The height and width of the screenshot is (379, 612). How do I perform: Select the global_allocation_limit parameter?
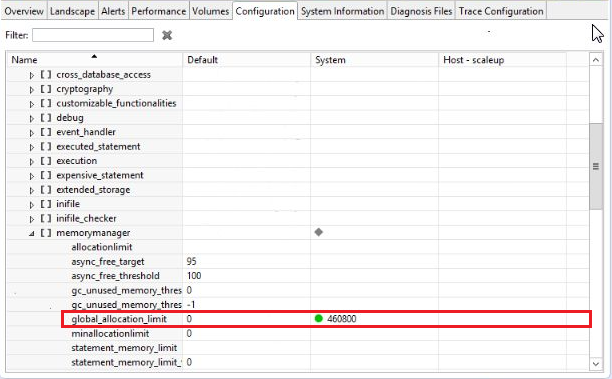pyautogui.click(x=119, y=319)
